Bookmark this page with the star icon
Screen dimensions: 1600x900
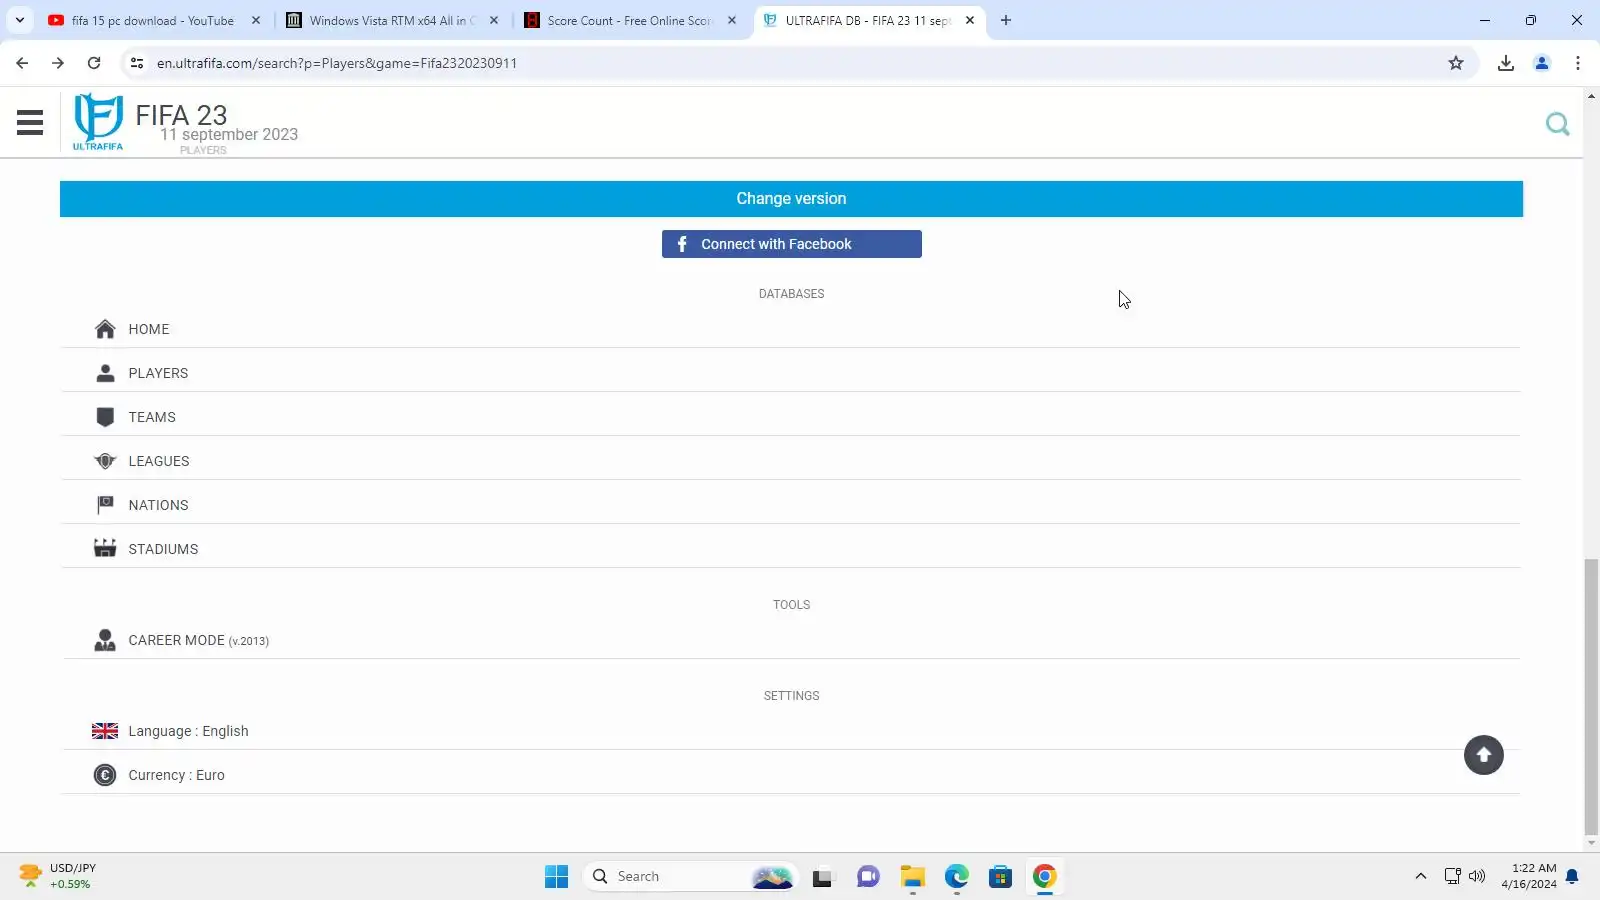tap(1456, 63)
